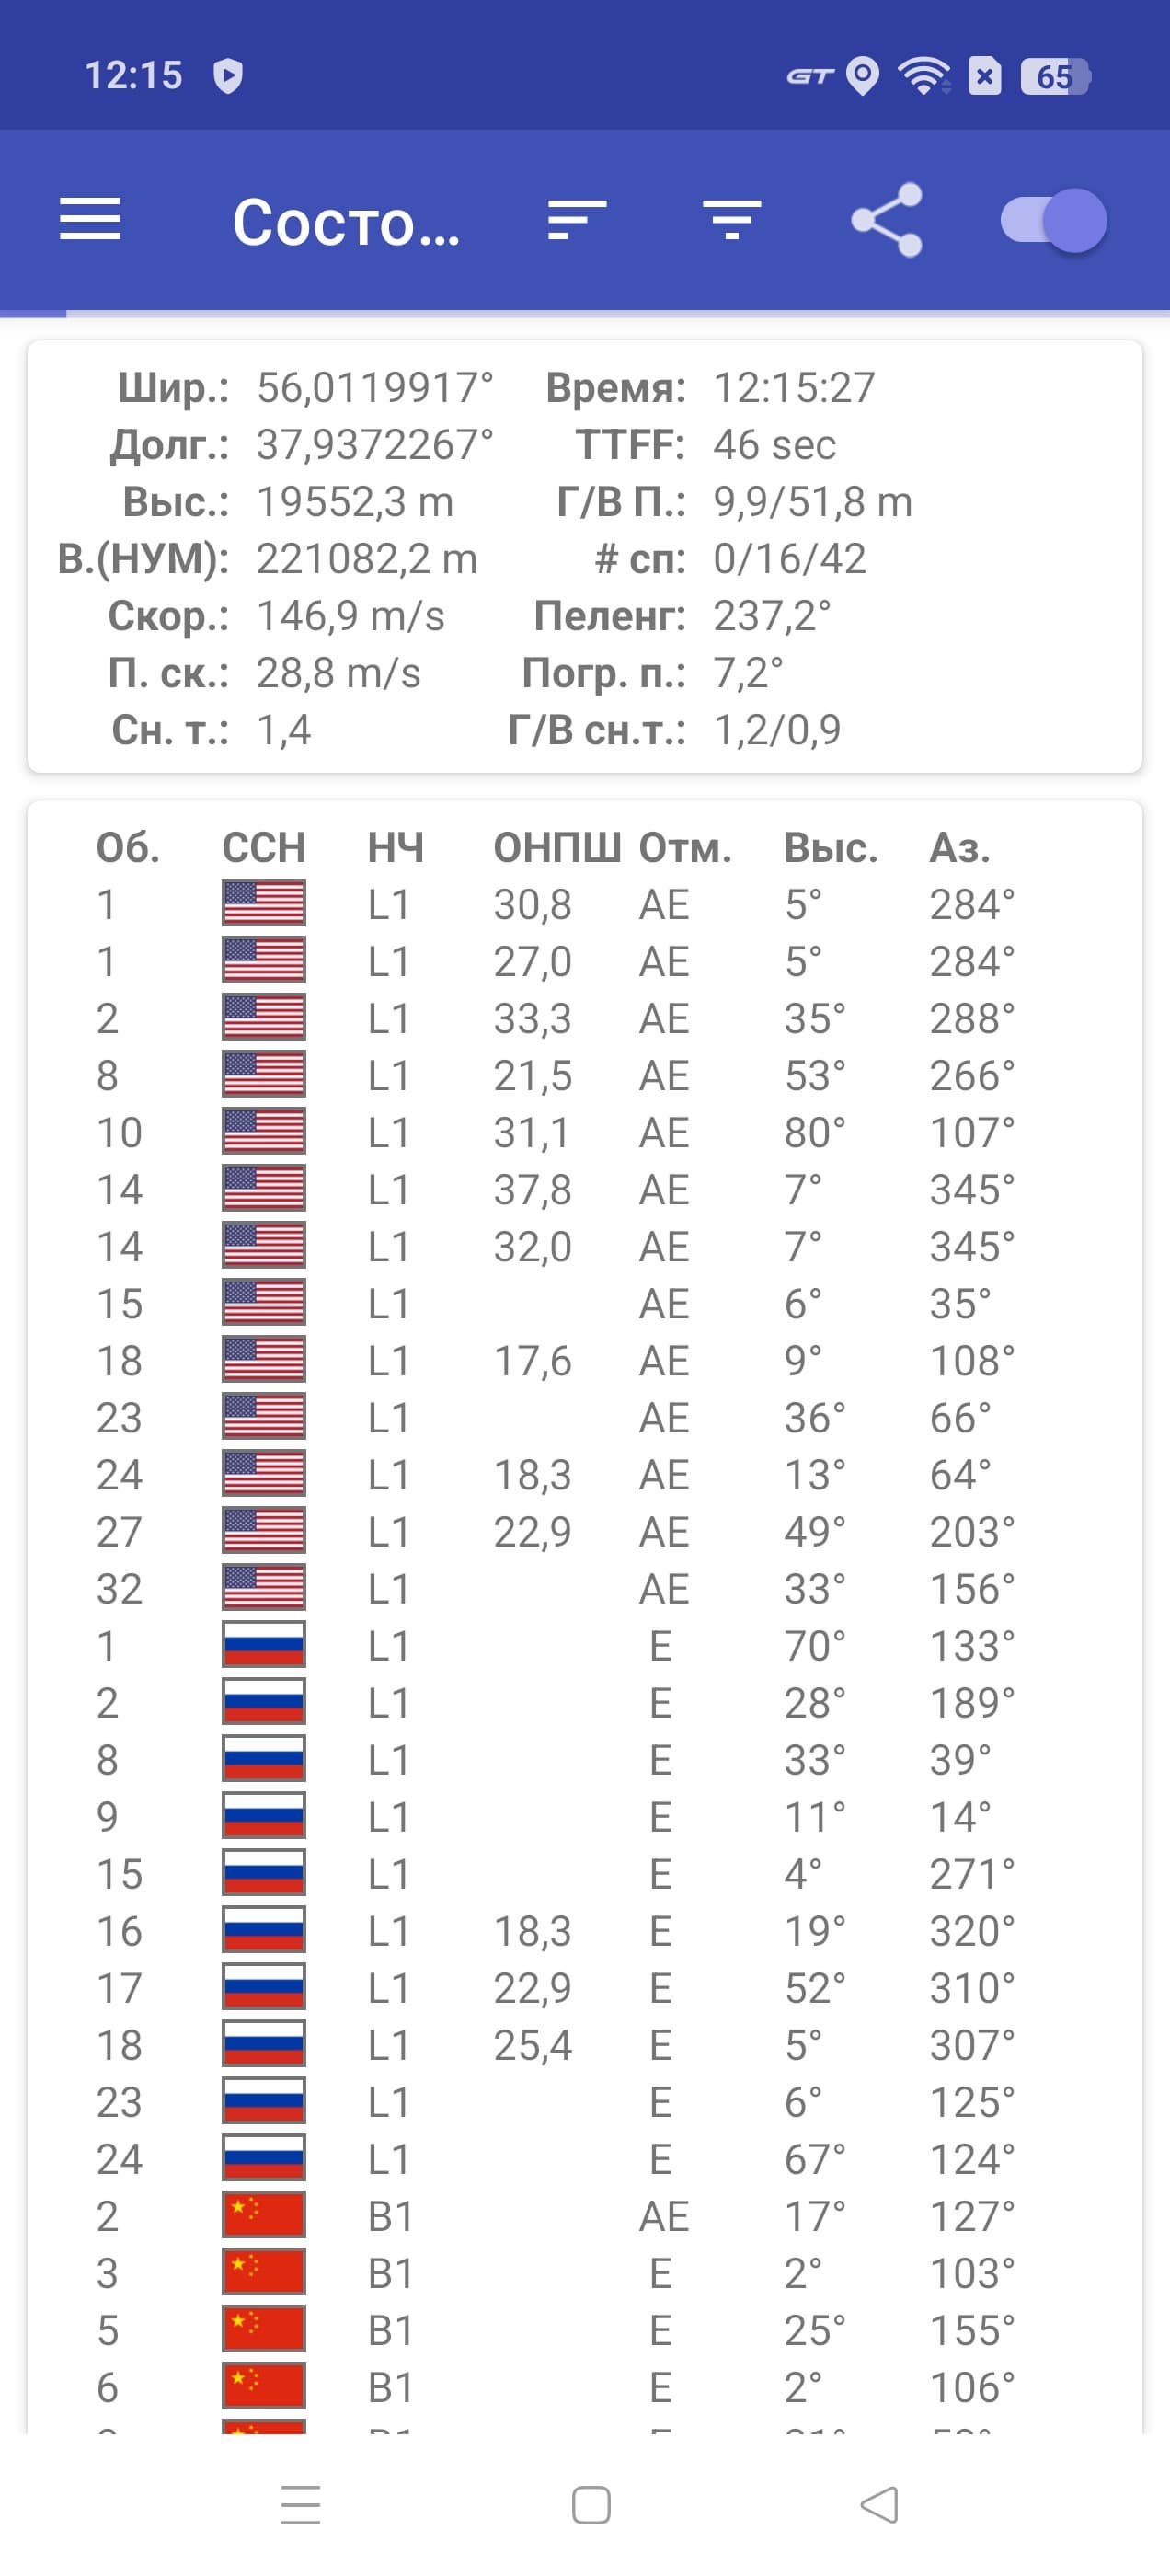
Task: Tap the battery indicator showing 65
Action: pos(1055,76)
